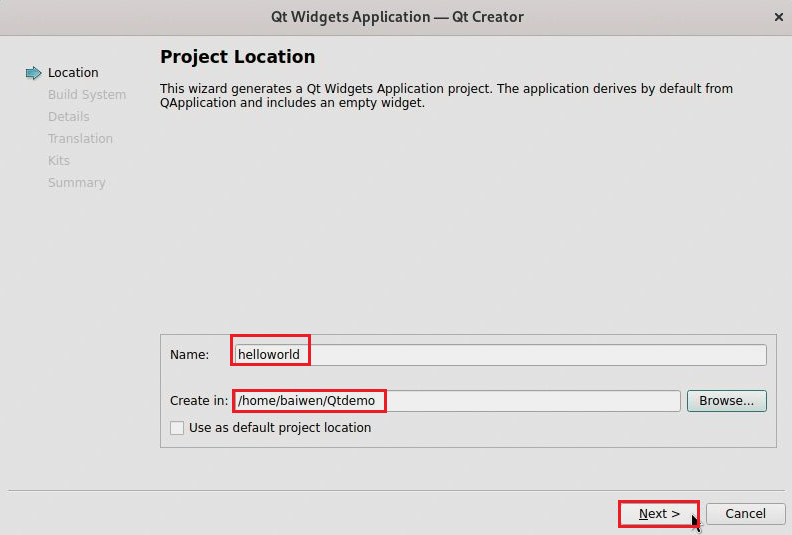Cancel the project wizard
Screen dimensions: 792x535
745,514
